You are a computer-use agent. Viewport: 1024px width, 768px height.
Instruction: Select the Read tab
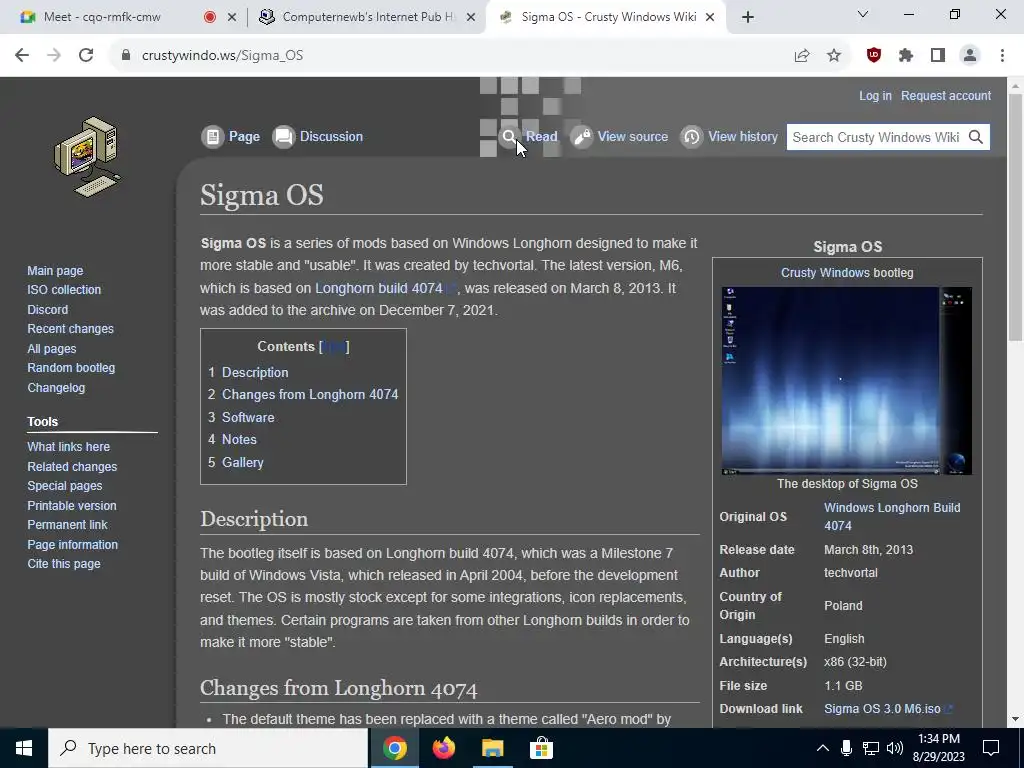(x=528, y=136)
